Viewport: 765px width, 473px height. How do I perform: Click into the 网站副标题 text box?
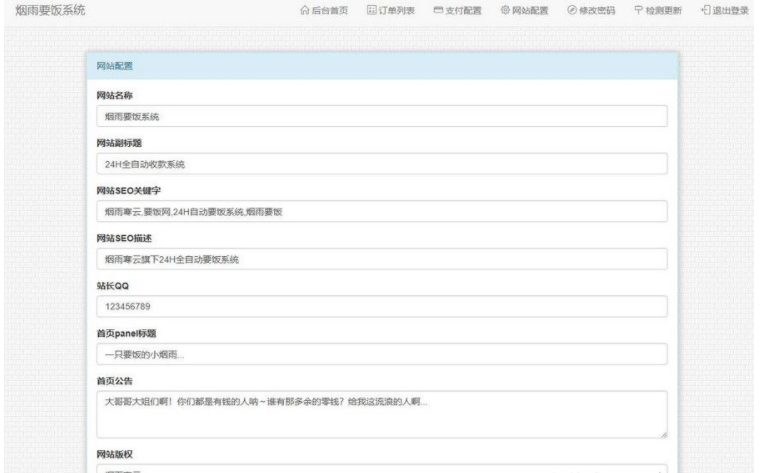[380, 164]
